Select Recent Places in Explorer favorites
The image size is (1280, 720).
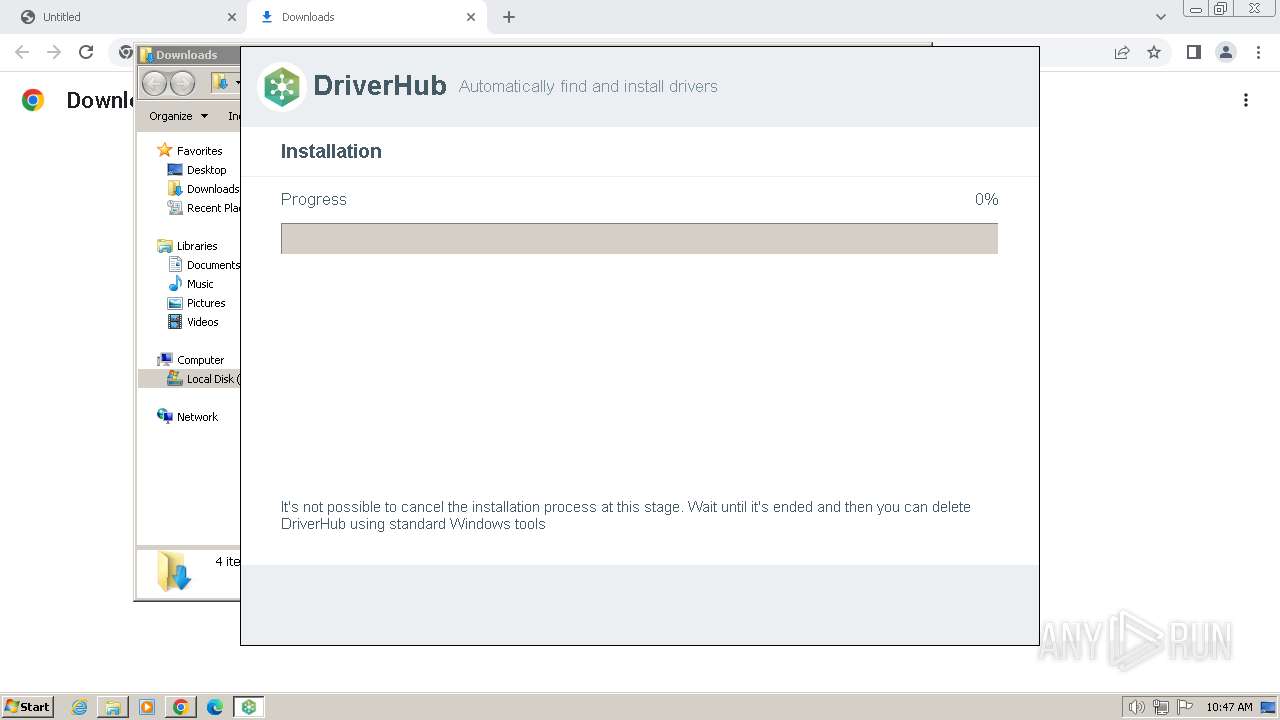tap(203, 208)
